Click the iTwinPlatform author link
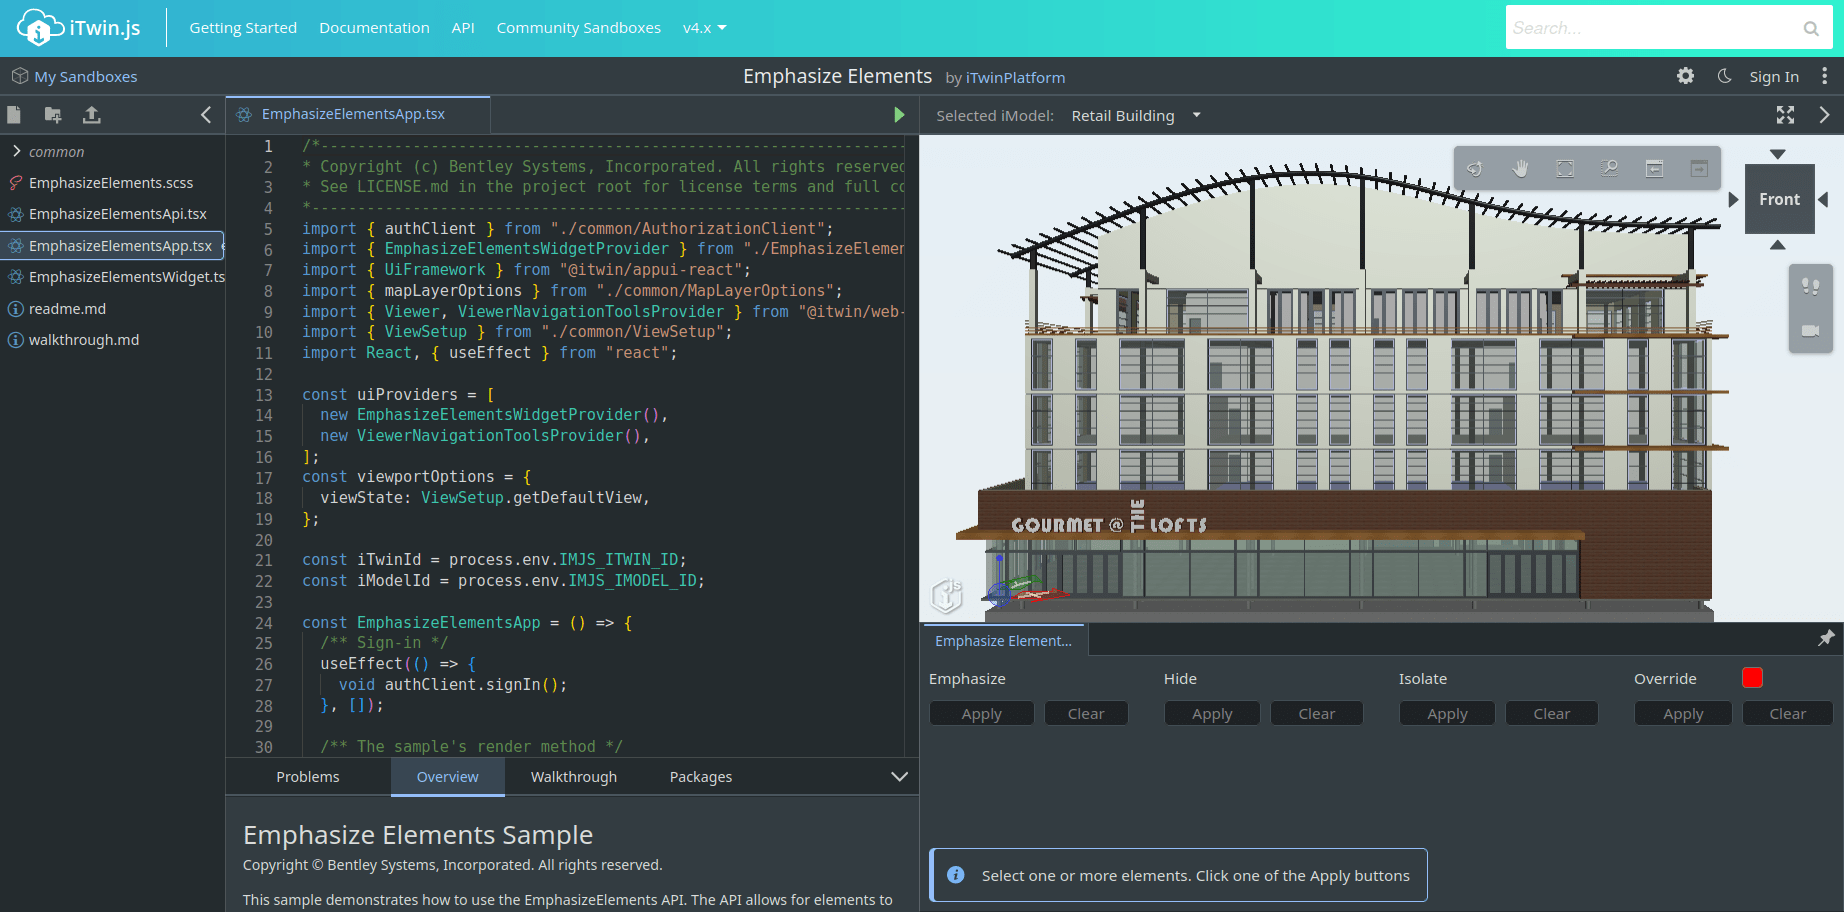The height and width of the screenshot is (912, 1844). pos(1015,78)
